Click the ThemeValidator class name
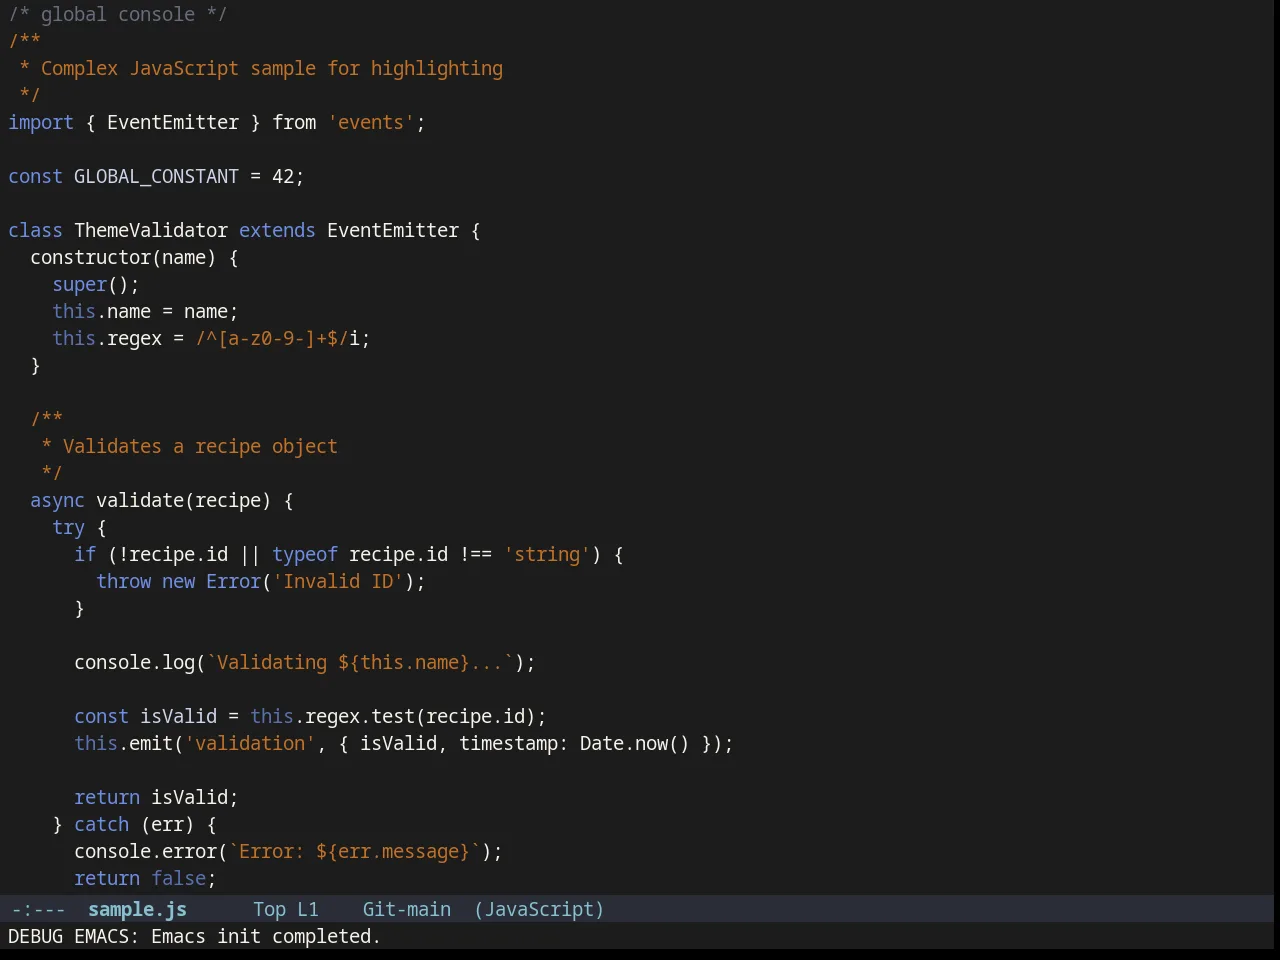Screen dimensions: 1280x960 point(151,230)
